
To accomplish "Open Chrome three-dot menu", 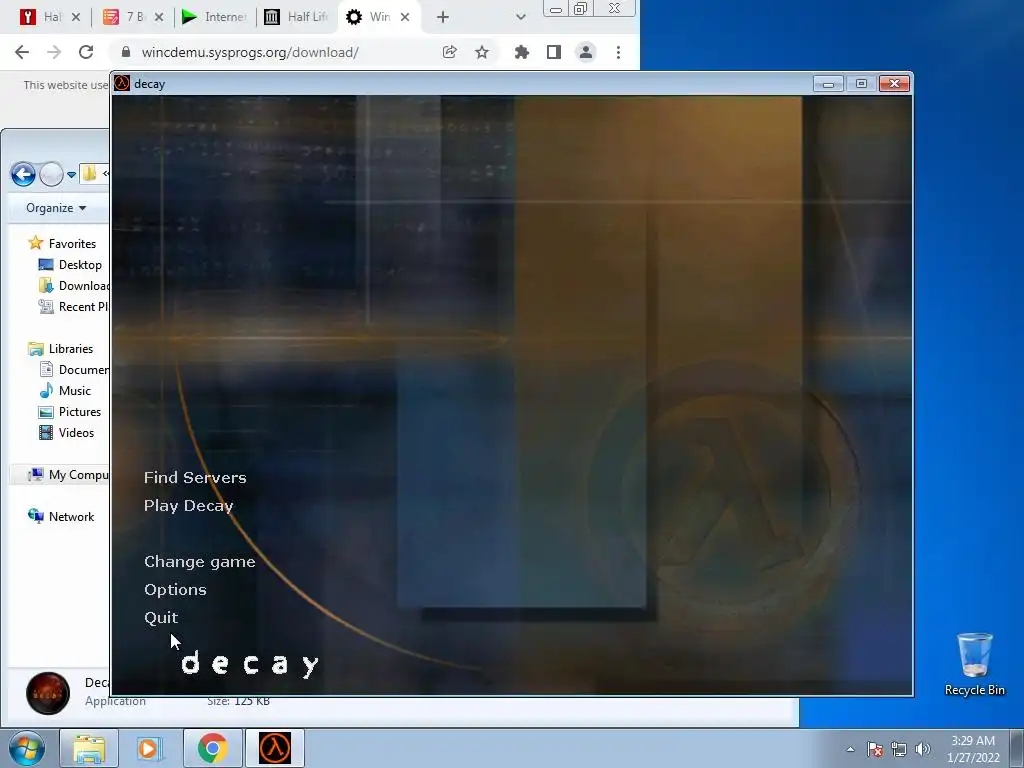I will click(618, 52).
